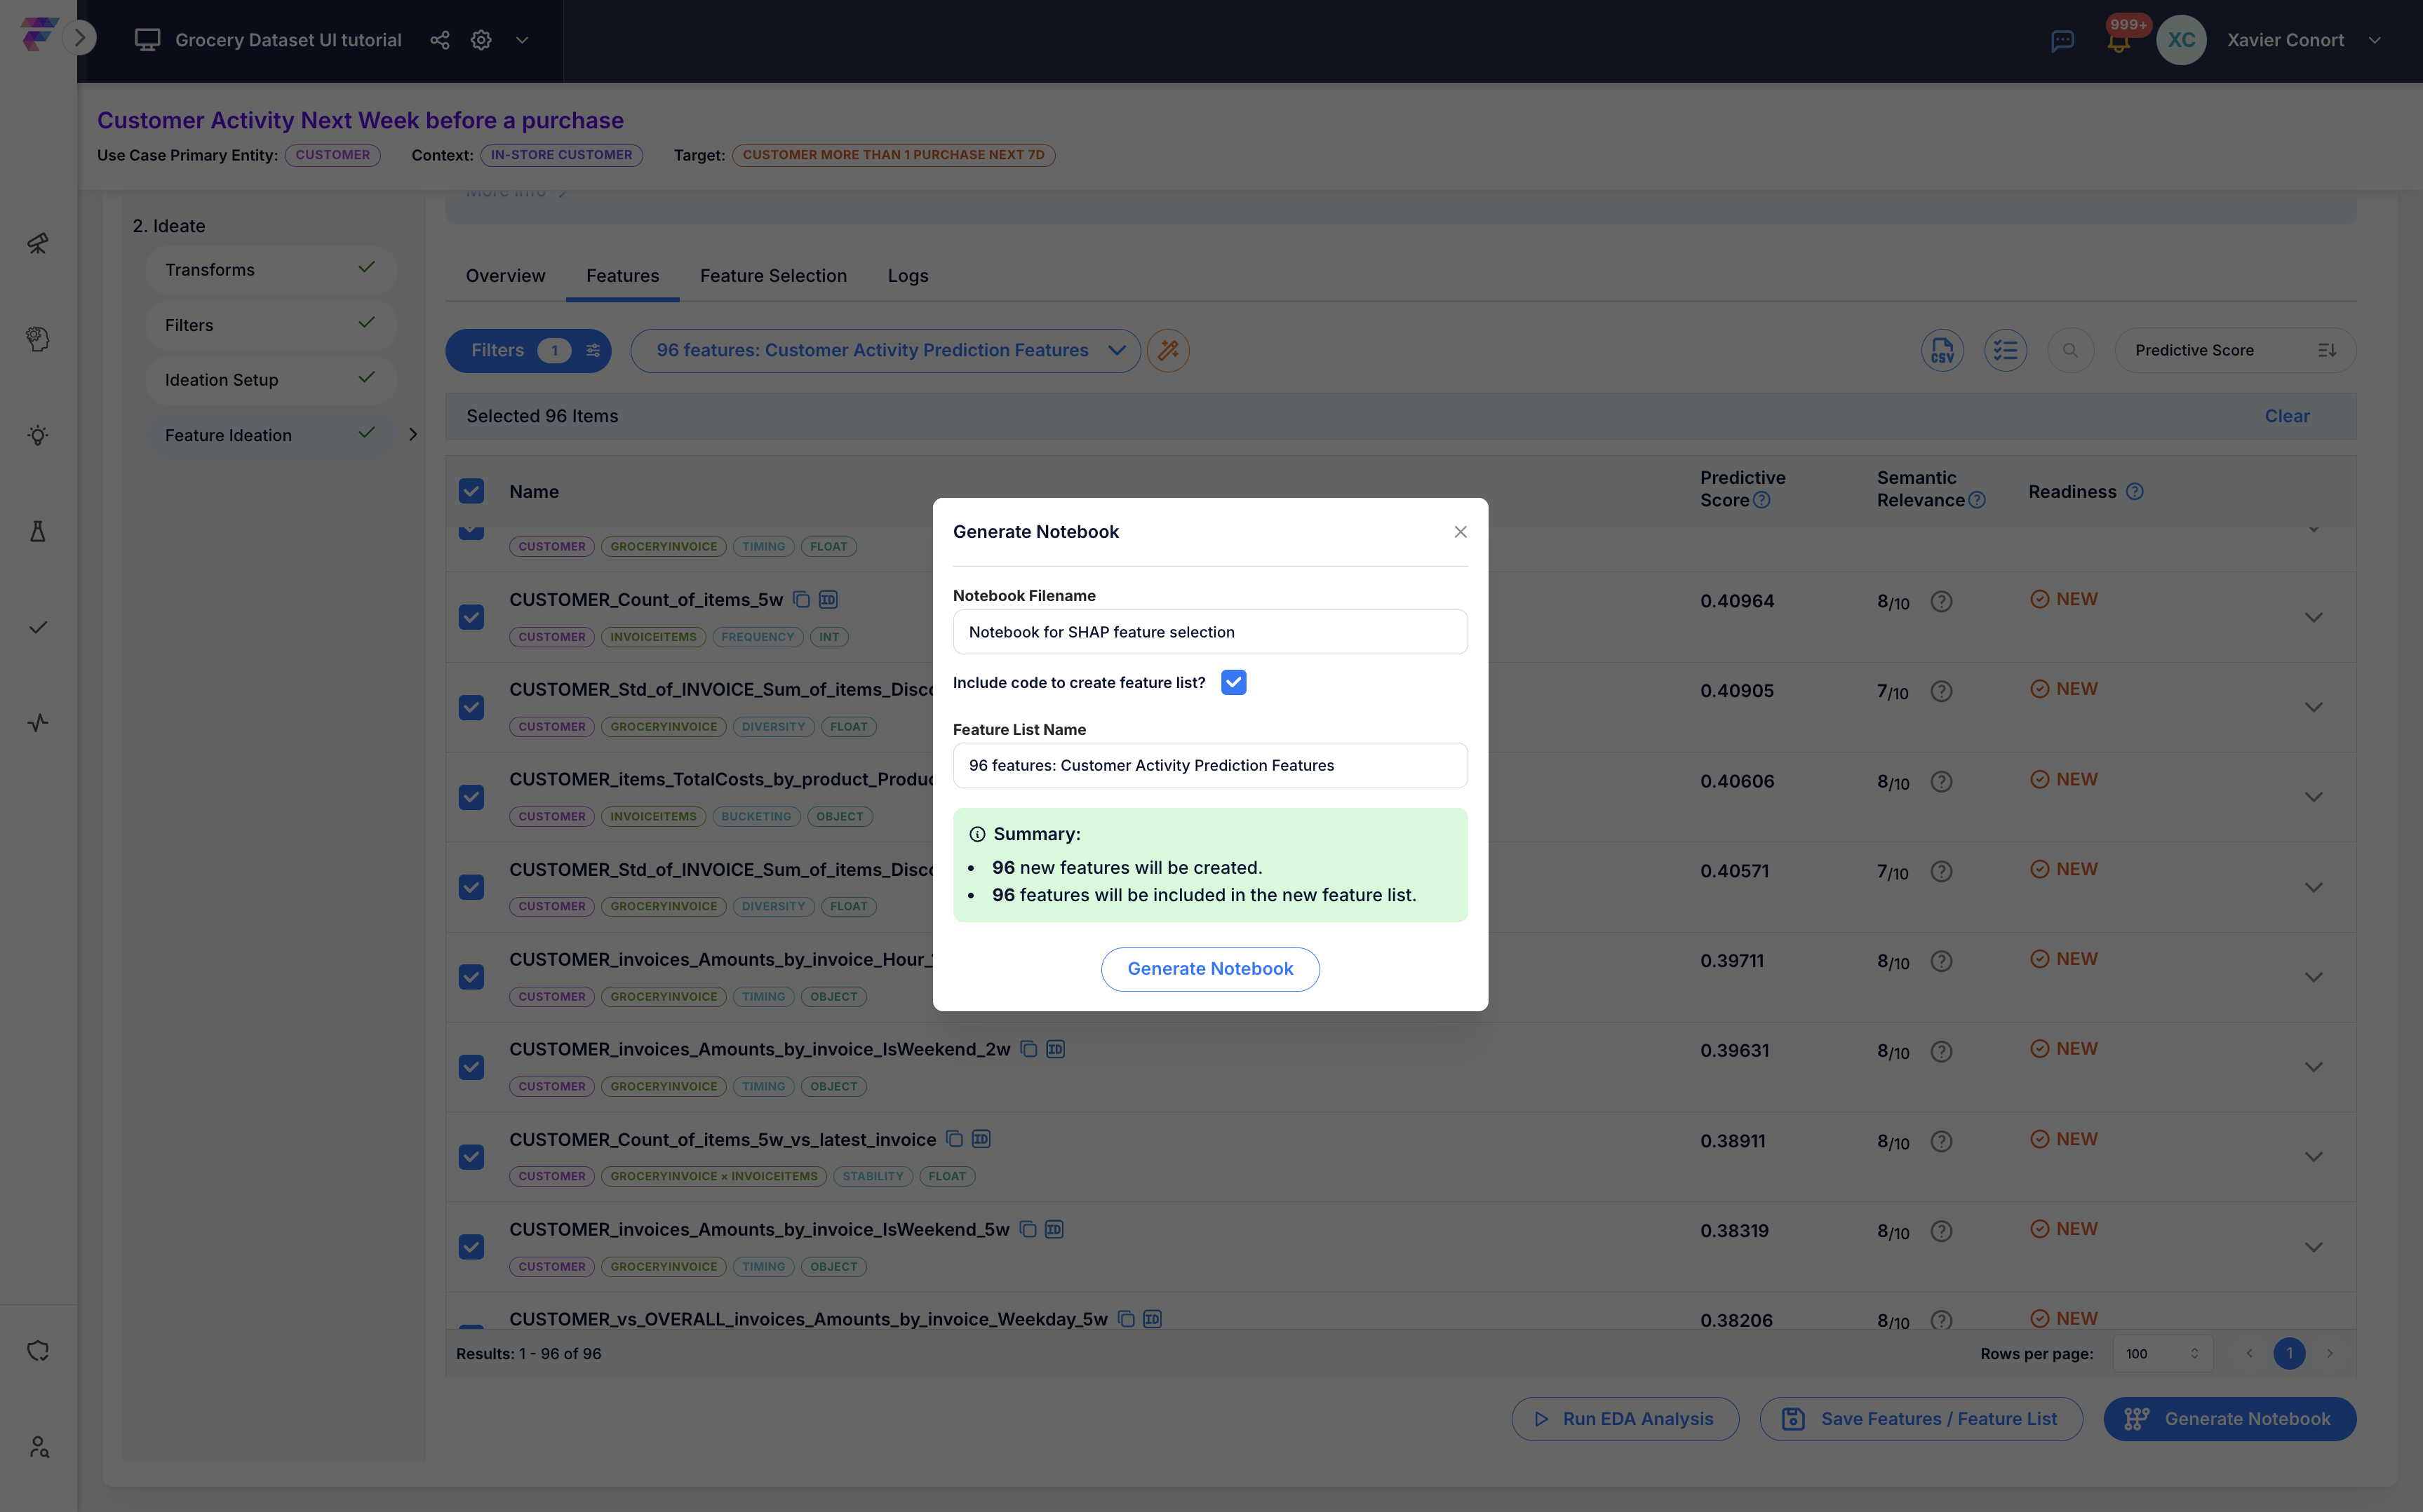Image resolution: width=2423 pixels, height=1512 pixels.
Task: Click the pulse activity icon in left sidebar
Action: click(38, 722)
